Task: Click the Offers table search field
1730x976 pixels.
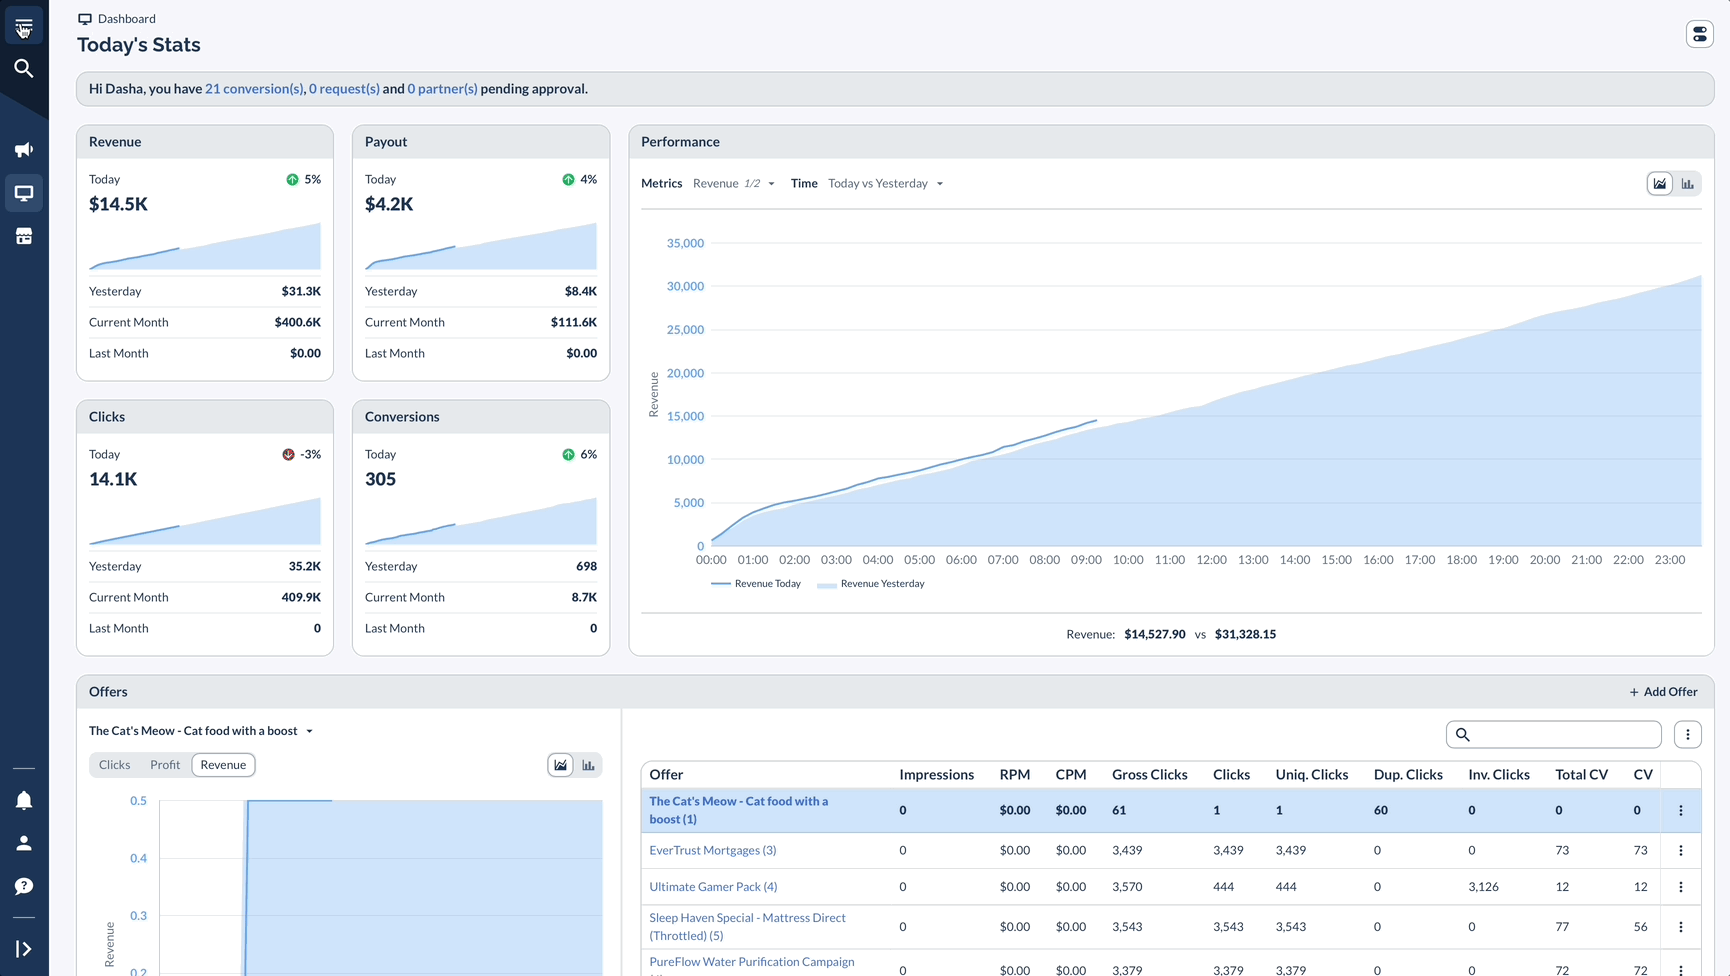Action: click(x=1554, y=735)
